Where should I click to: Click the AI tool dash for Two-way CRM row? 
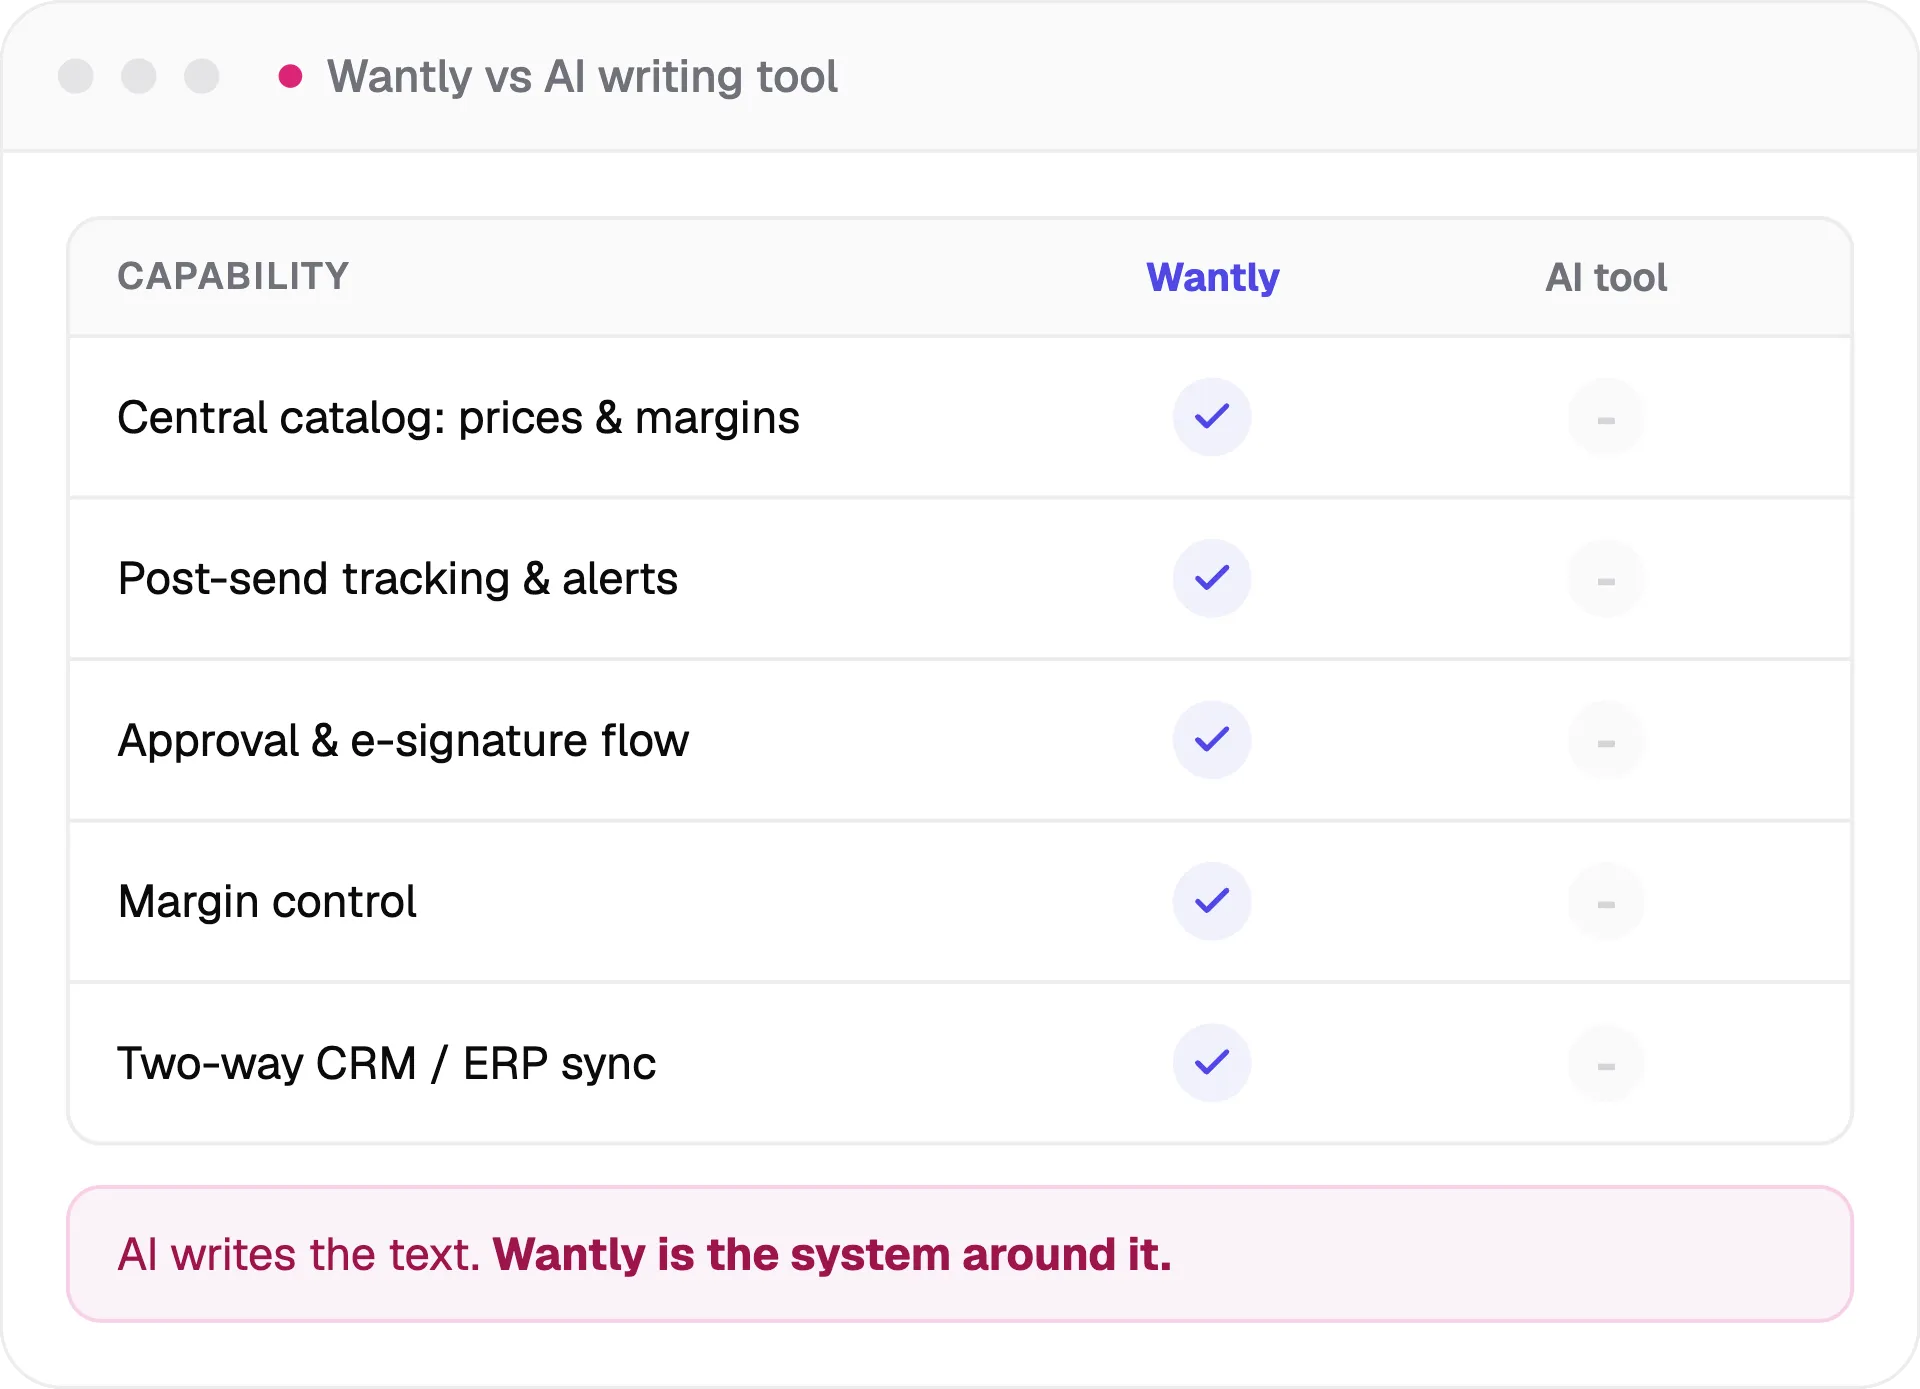pyautogui.click(x=1606, y=1064)
